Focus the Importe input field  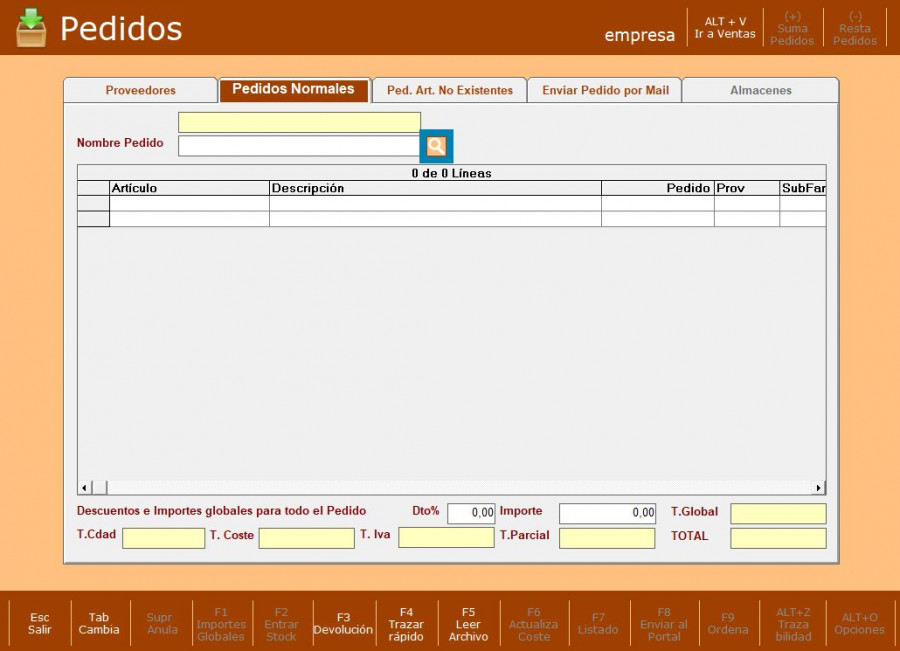click(x=607, y=513)
